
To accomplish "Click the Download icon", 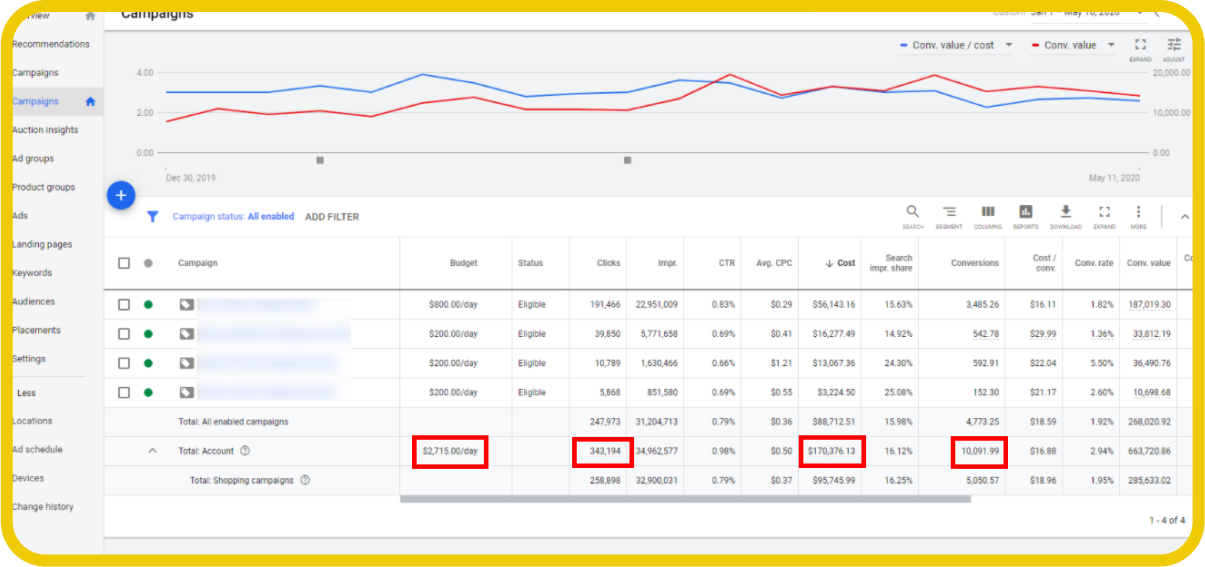I will 1065,214.
